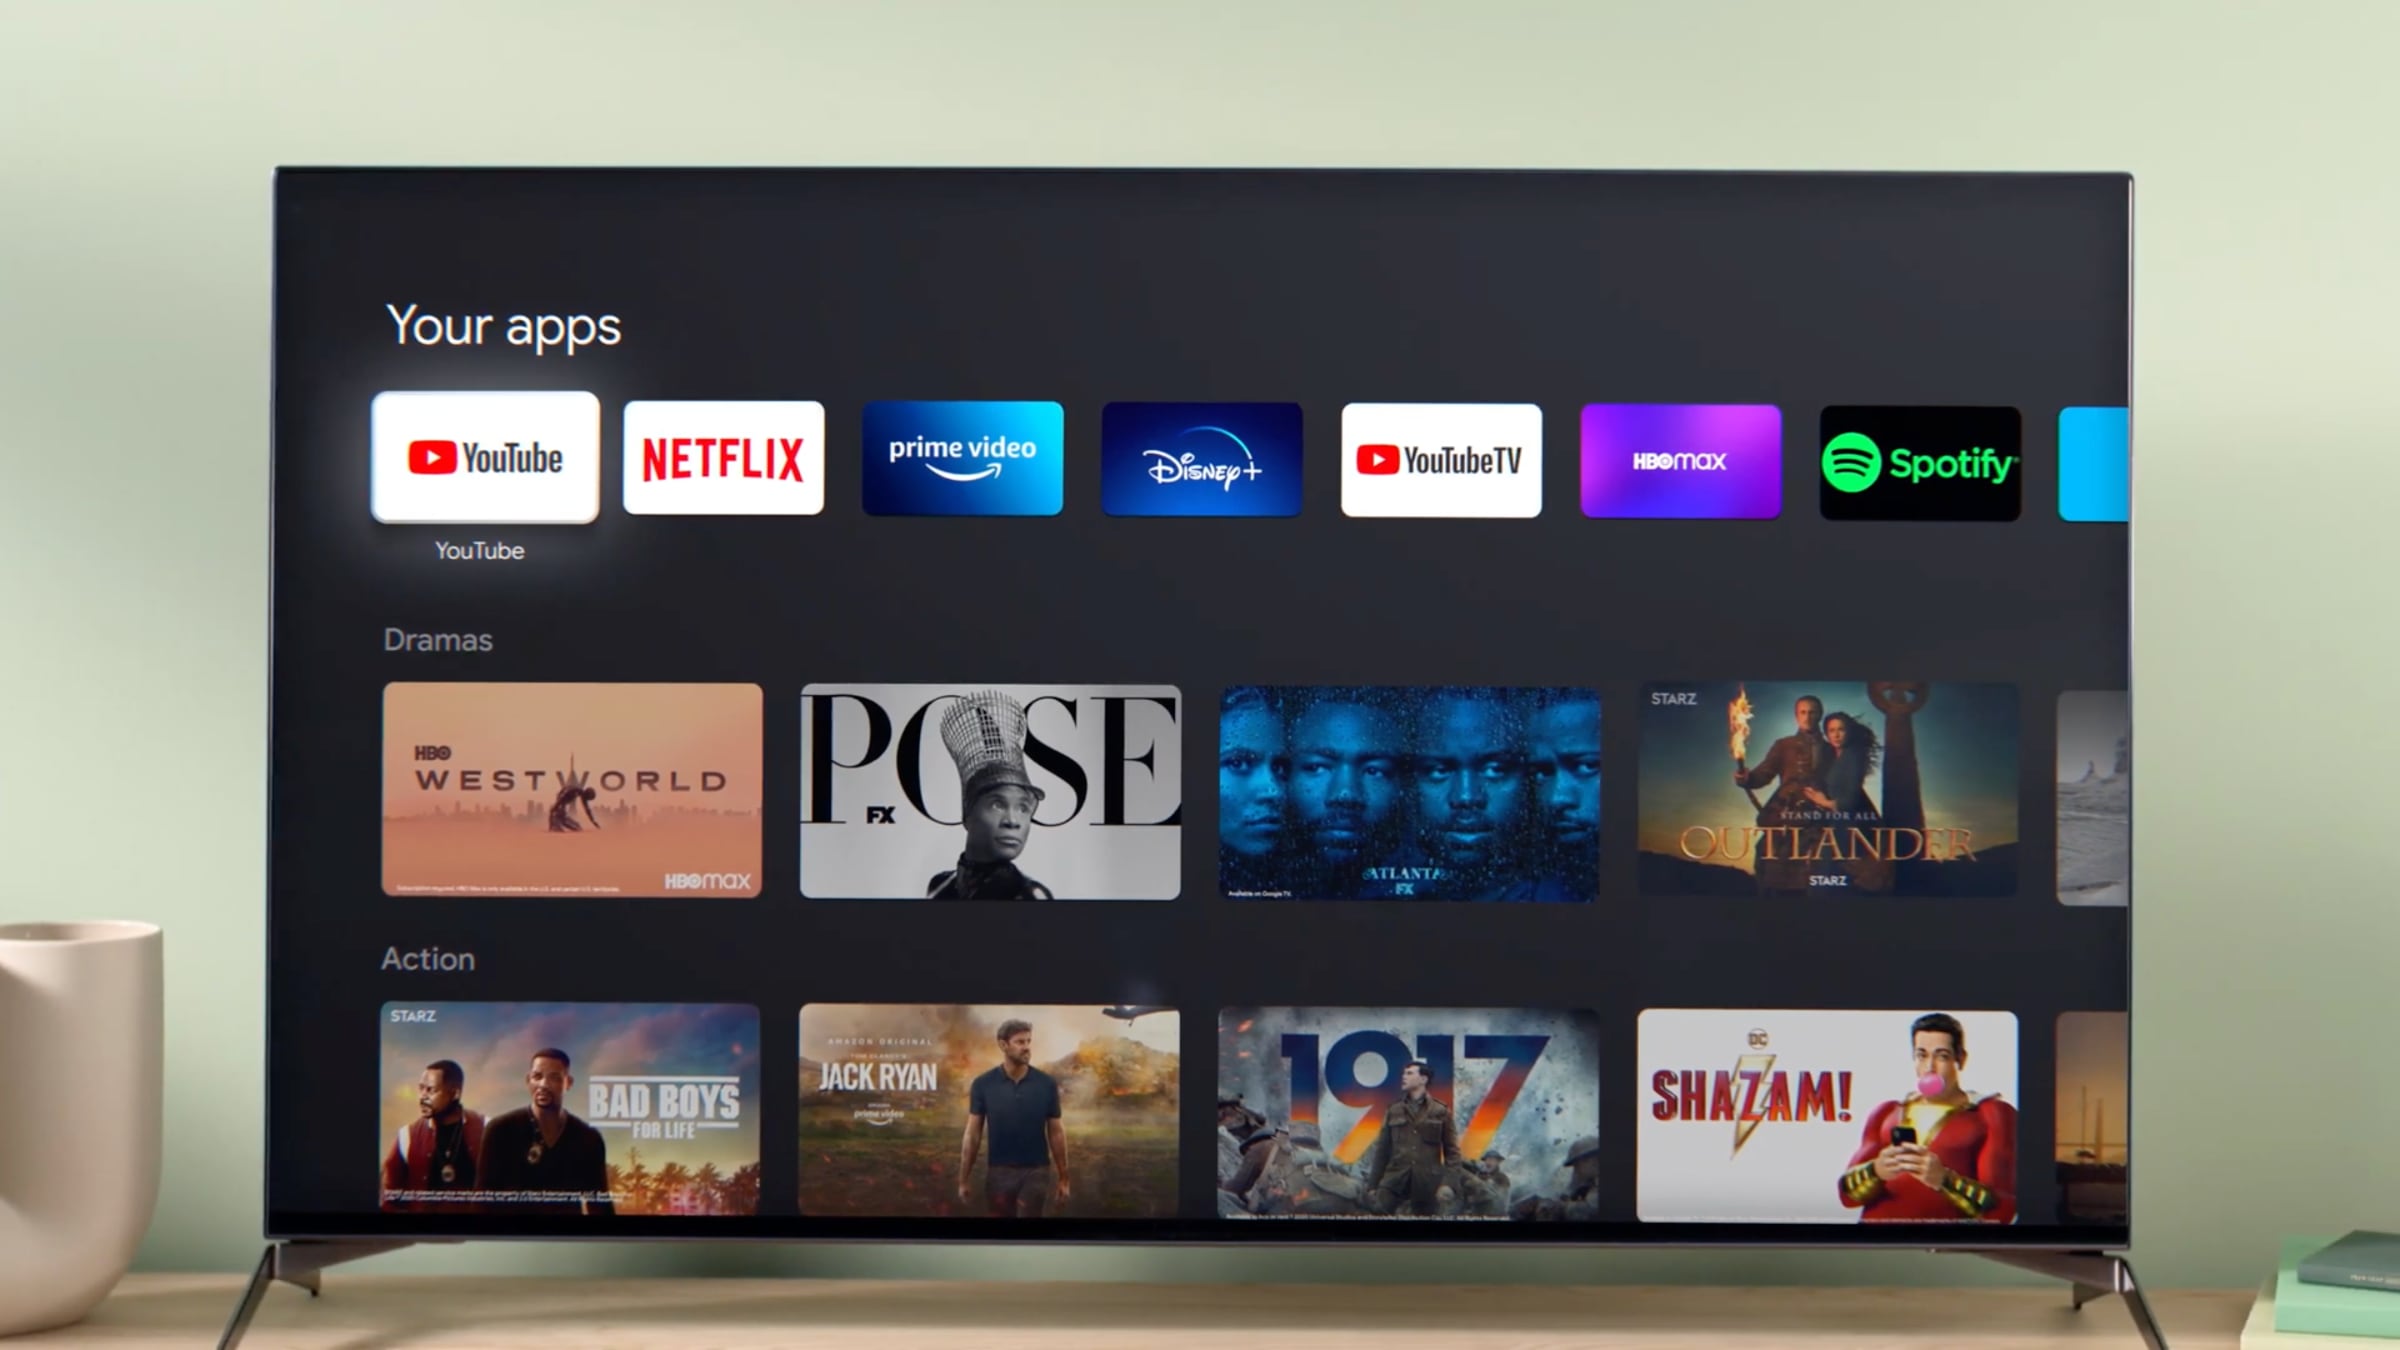The height and width of the screenshot is (1350, 2400).
Task: Open Spotify music app
Action: coord(1919,460)
